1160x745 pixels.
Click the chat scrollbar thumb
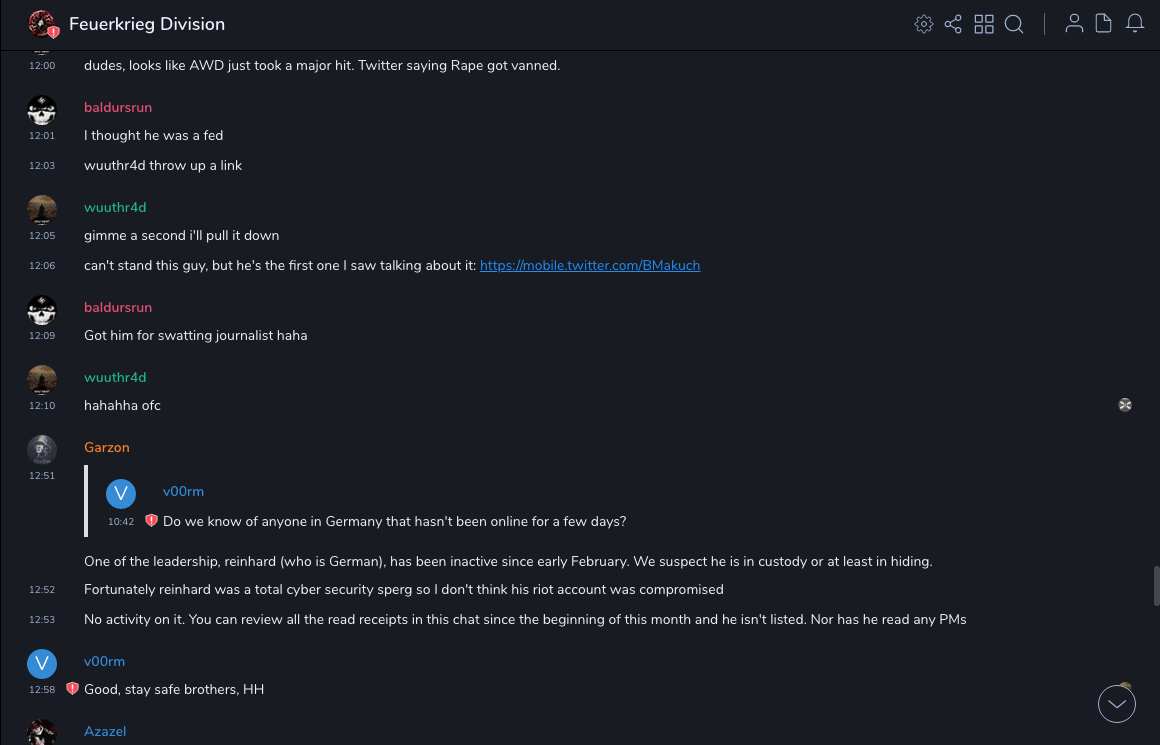pos(1155,585)
